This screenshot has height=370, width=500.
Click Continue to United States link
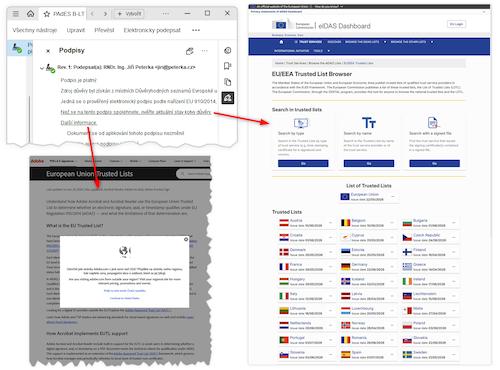pyautogui.click(x=125, y=298)
